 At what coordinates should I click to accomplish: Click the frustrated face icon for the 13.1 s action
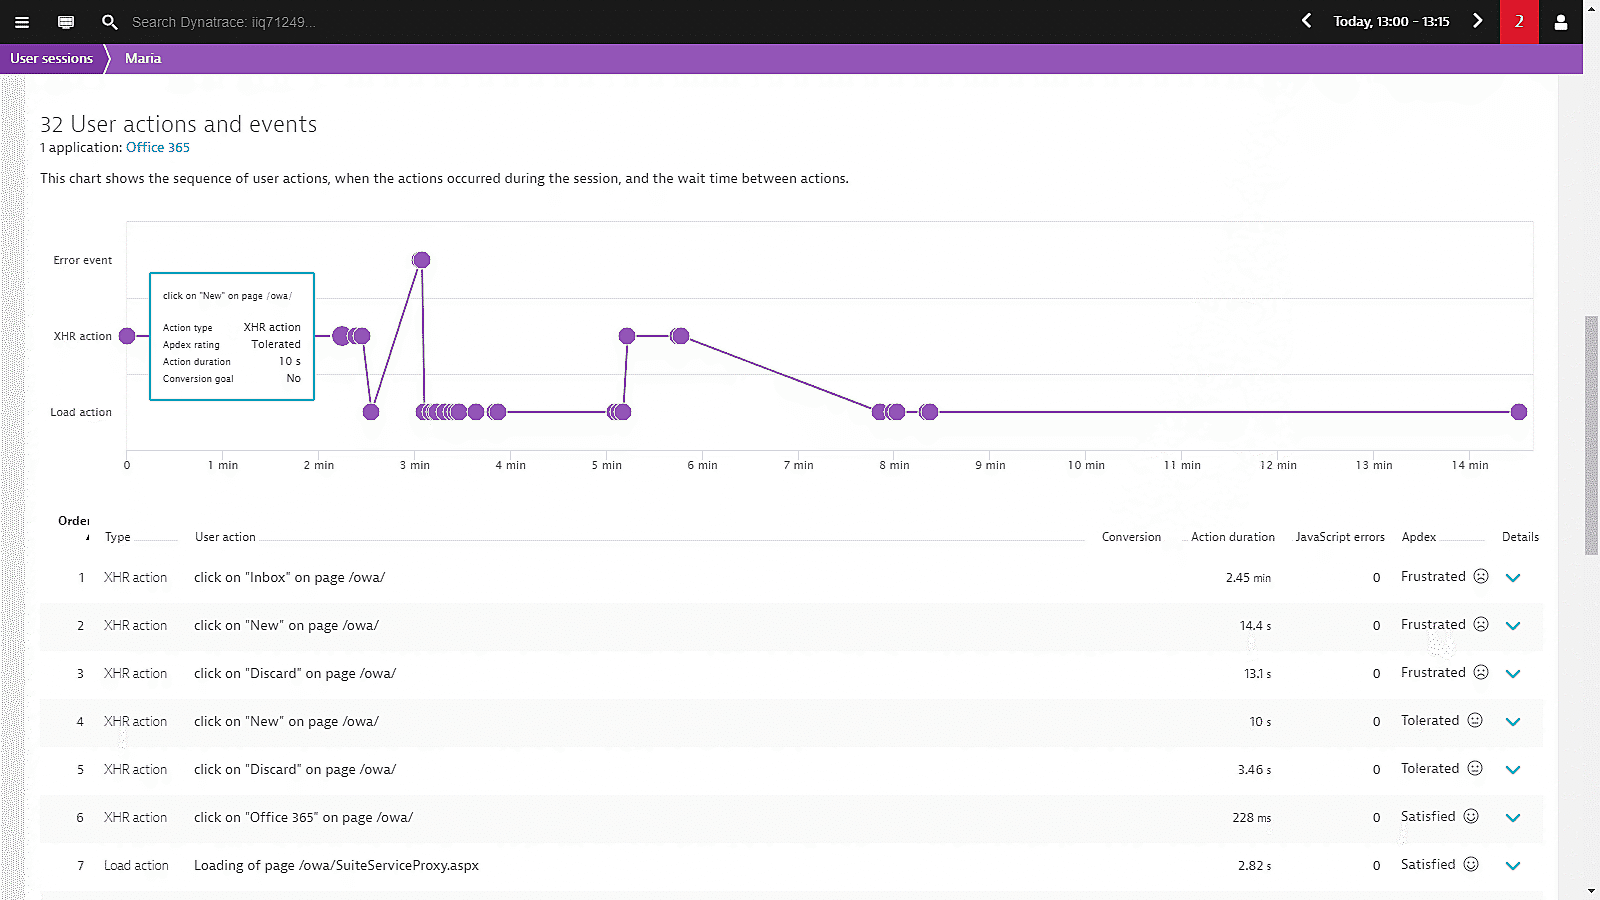tap(1481, 673)
